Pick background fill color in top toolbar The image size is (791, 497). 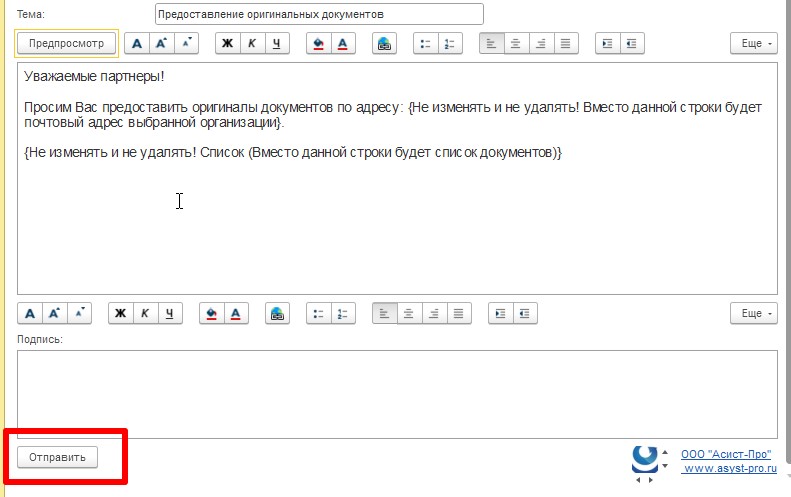[x=318, y=43]
